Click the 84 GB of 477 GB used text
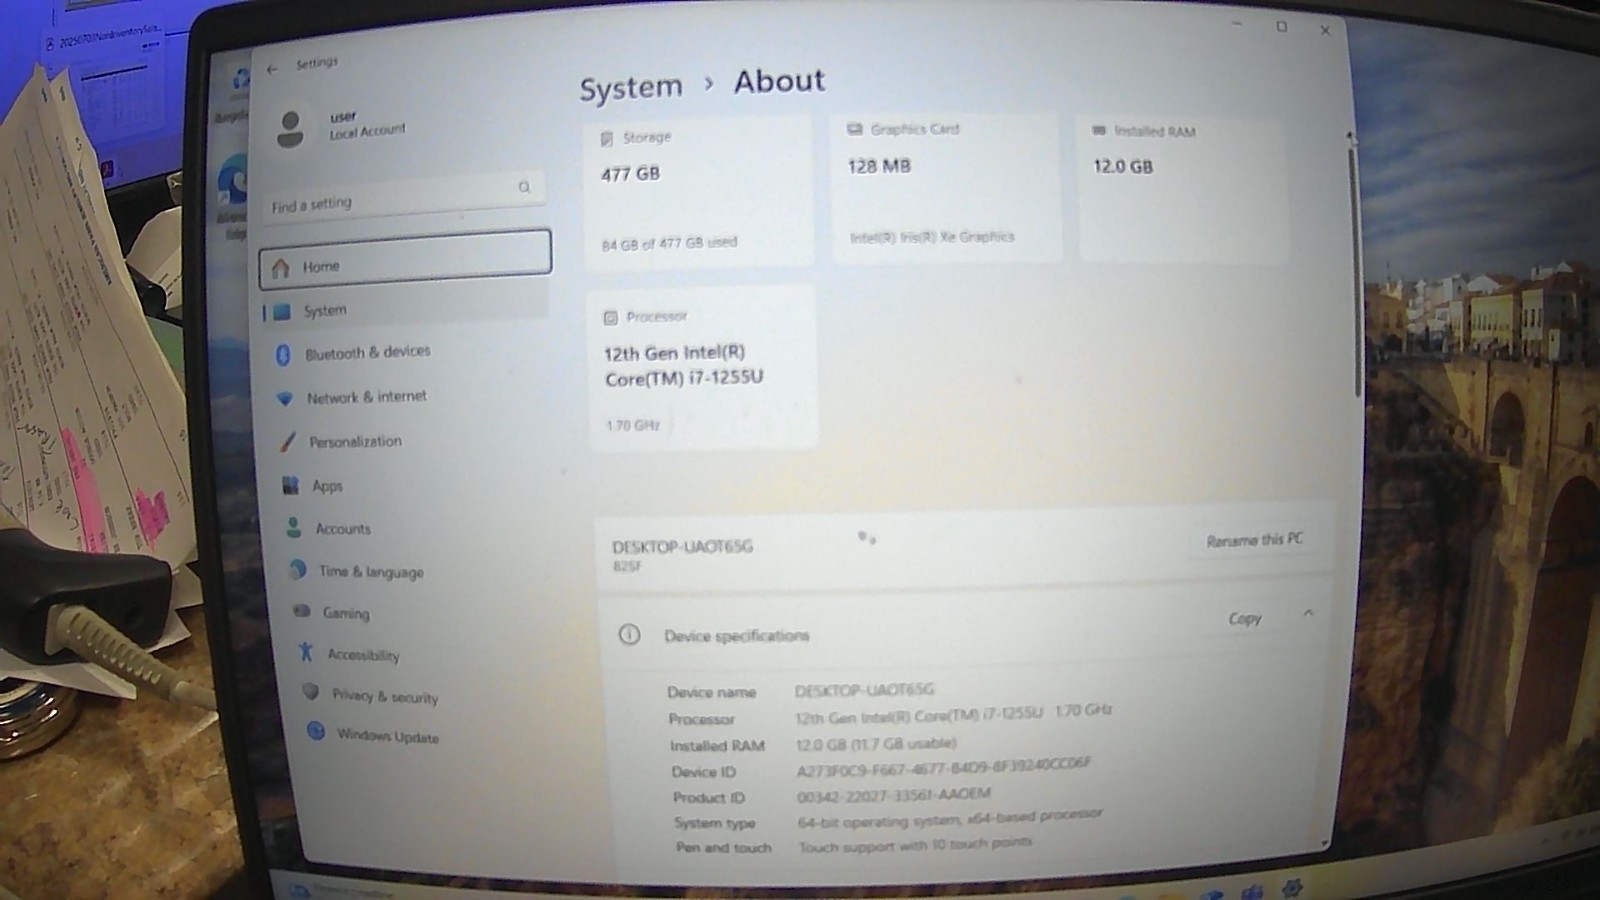 (x=669, y=243)
